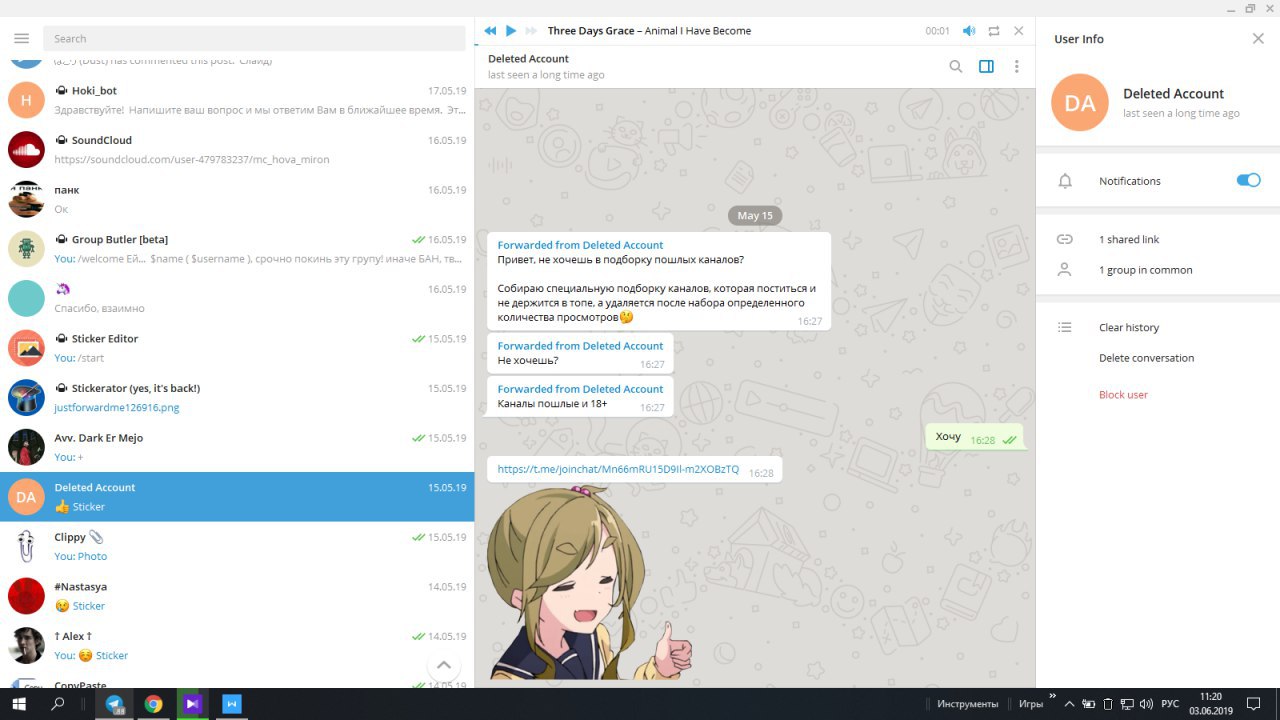Image resolution: width=1280 pixels, height=720 pixels.
Task: Click the chat list Search field
Action: click(x=254, y=39)
